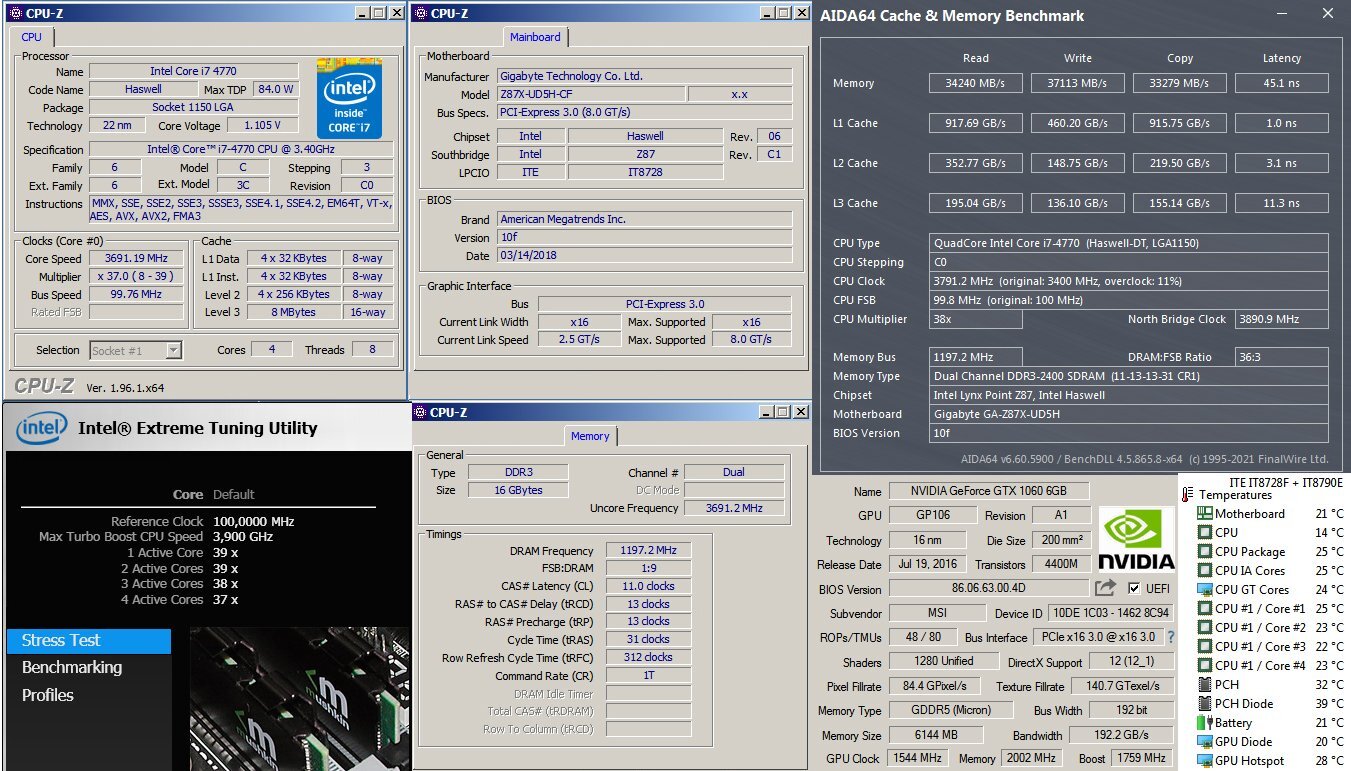
Task: Click the GPU Hotspot sensor icon
Action: 1205,761
